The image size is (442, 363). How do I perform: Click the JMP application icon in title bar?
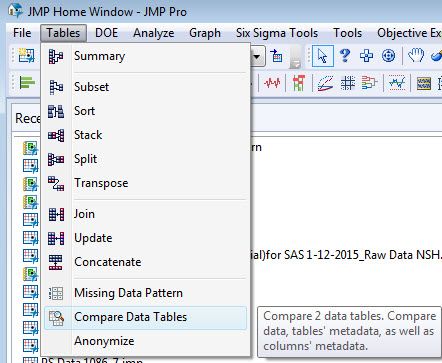coord(16,11)
